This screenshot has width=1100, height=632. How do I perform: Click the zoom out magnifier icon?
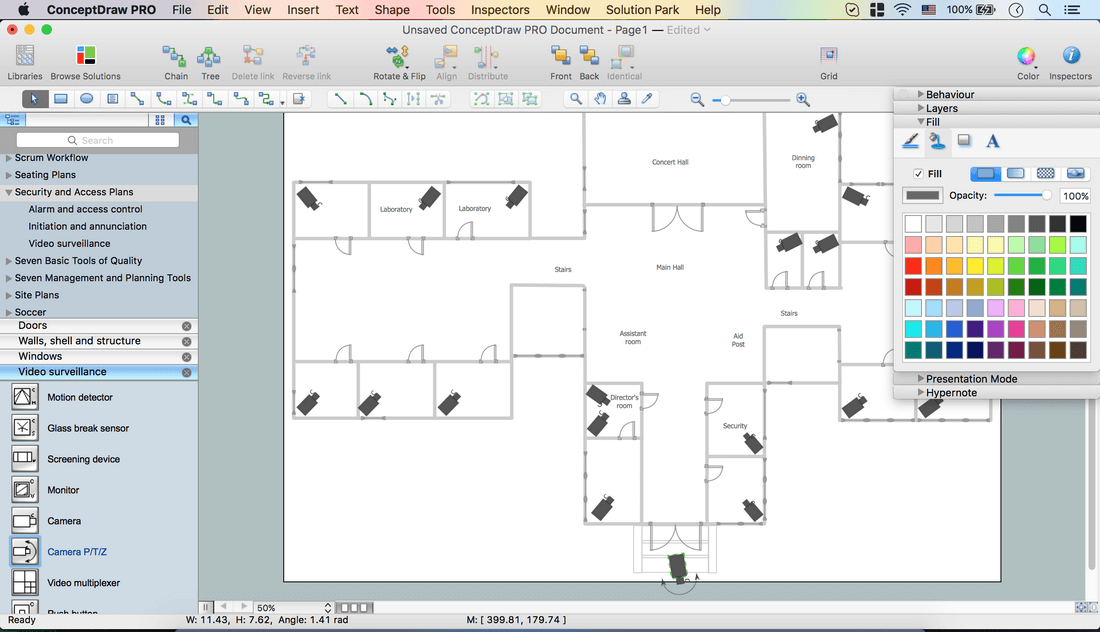tap(697, 100)
